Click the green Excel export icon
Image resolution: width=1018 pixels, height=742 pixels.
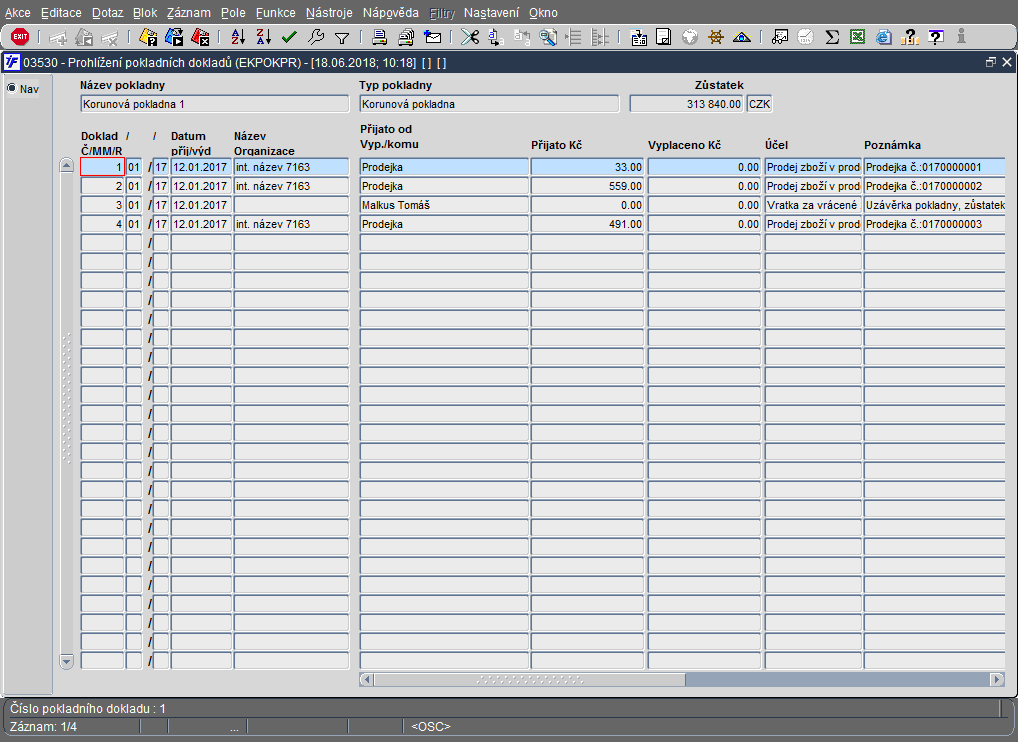(858, 37)
